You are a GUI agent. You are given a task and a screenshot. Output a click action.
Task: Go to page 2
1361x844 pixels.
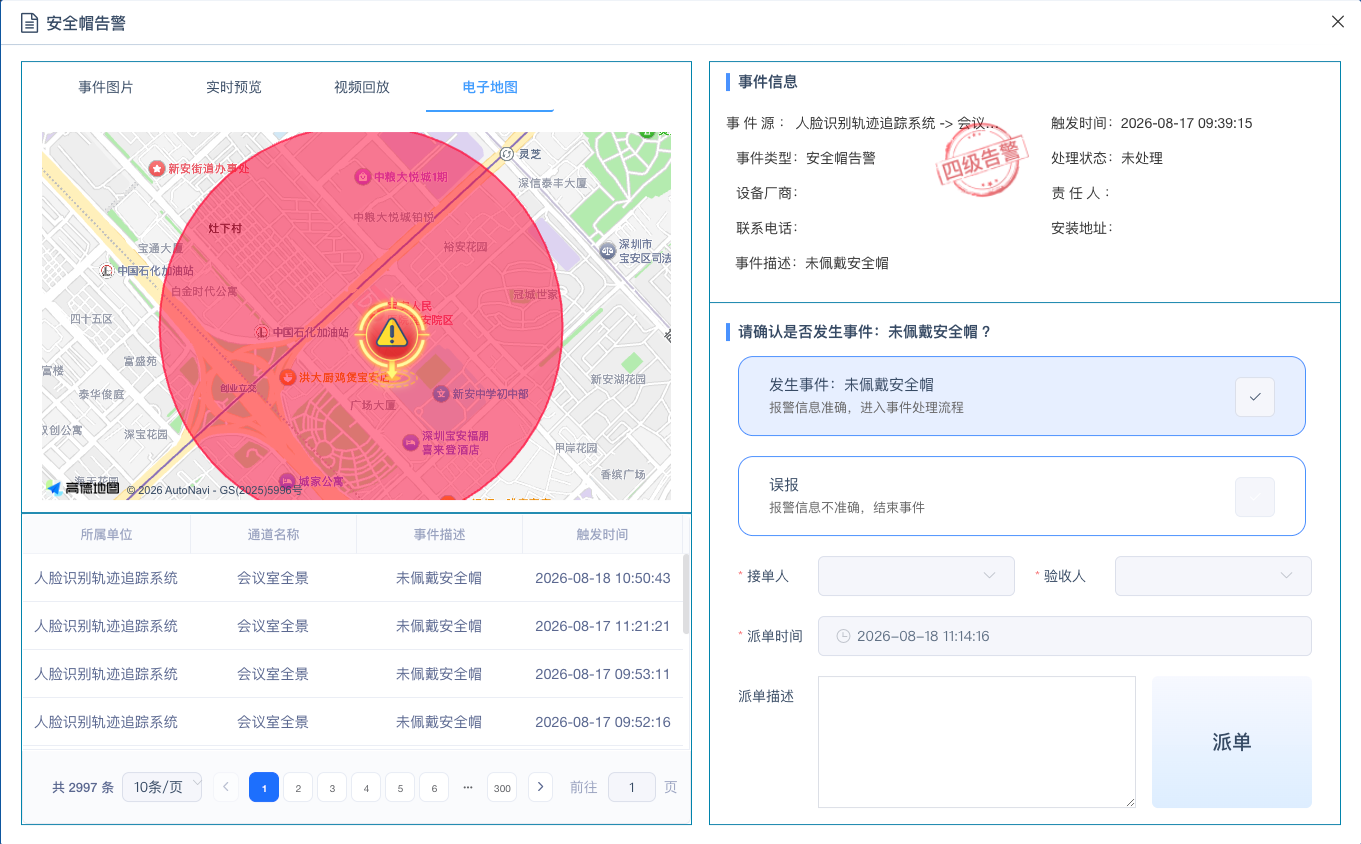tap(298, 787)
